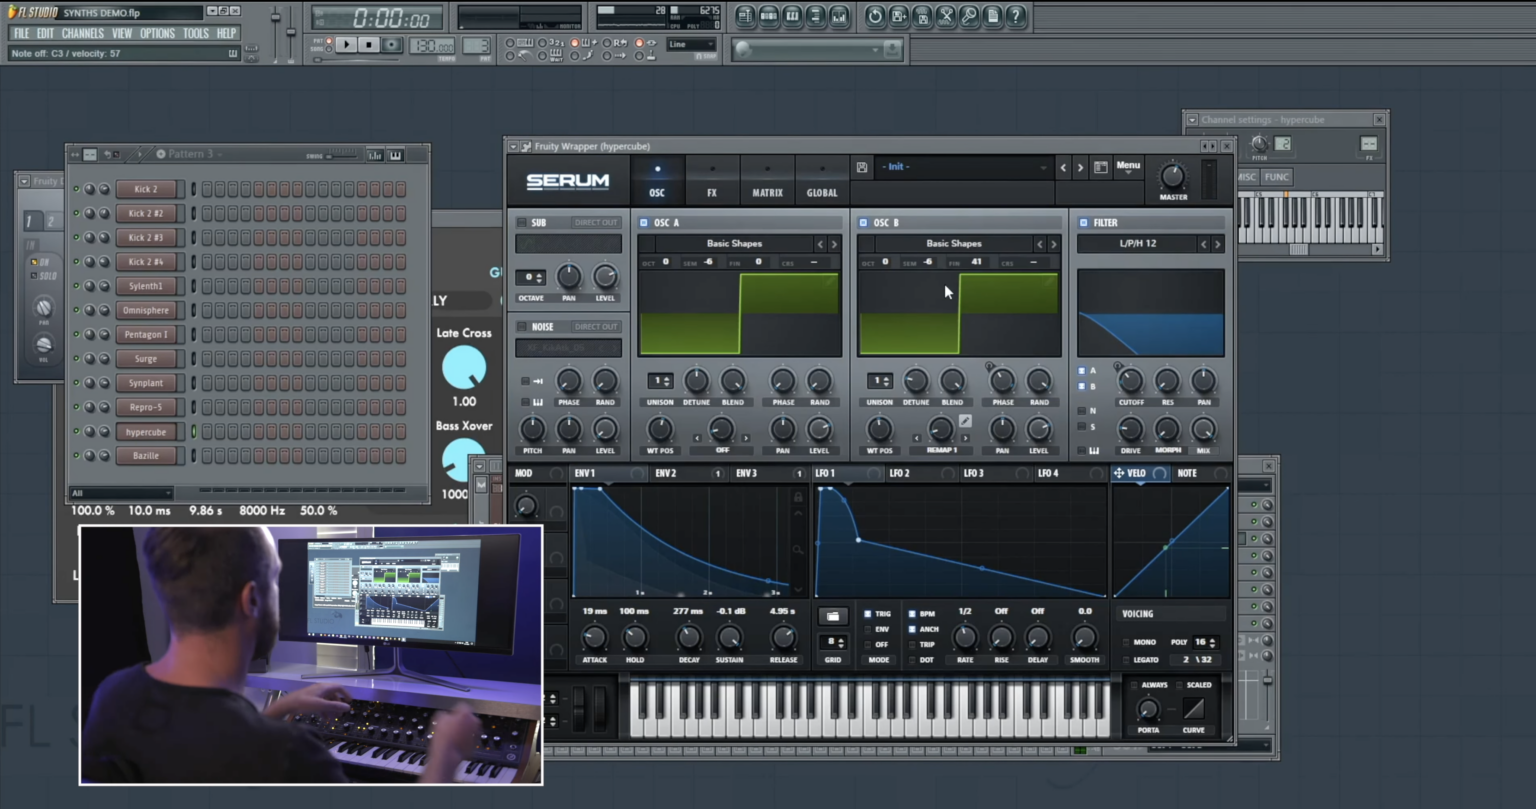Open the OPTIONS menu in FL Studio
This screenshot has width=1536, height=809.
(157, 32)
